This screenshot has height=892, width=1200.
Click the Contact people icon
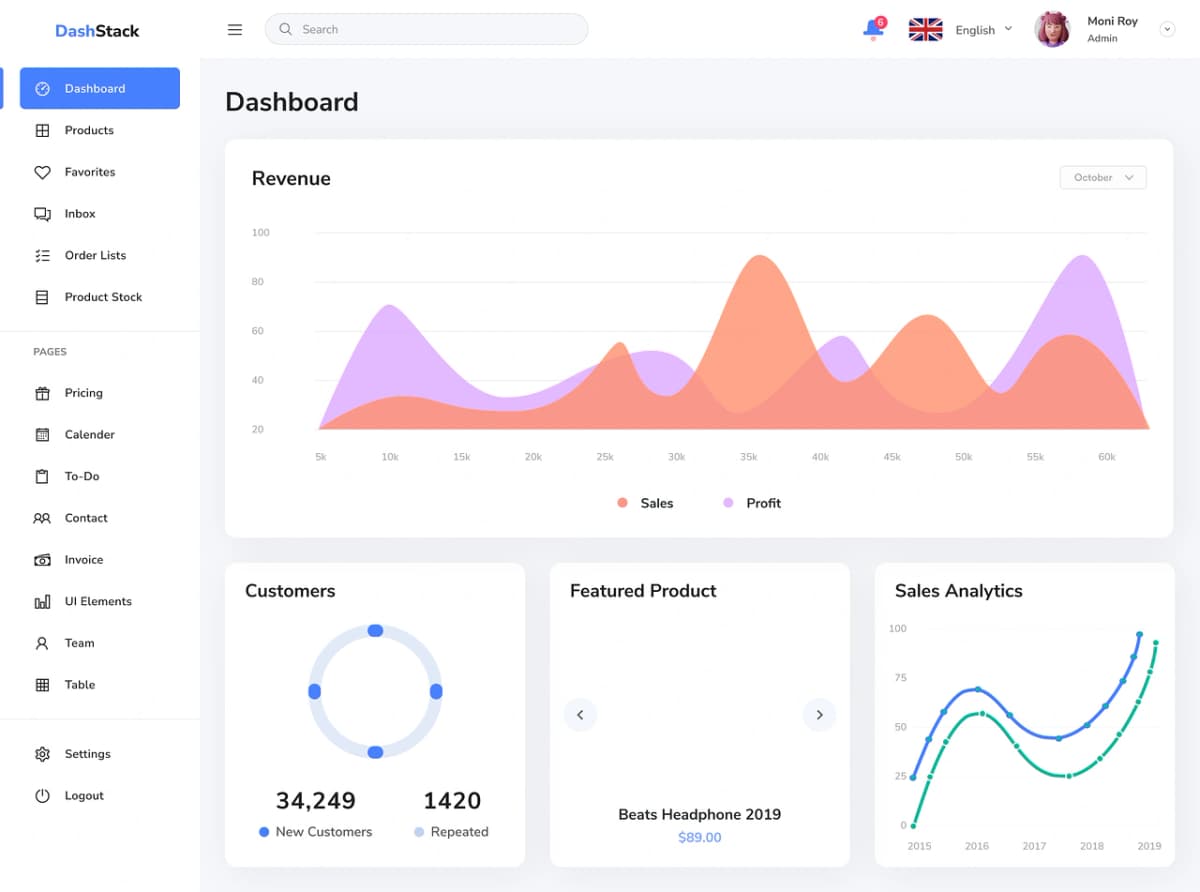(42, 519)
